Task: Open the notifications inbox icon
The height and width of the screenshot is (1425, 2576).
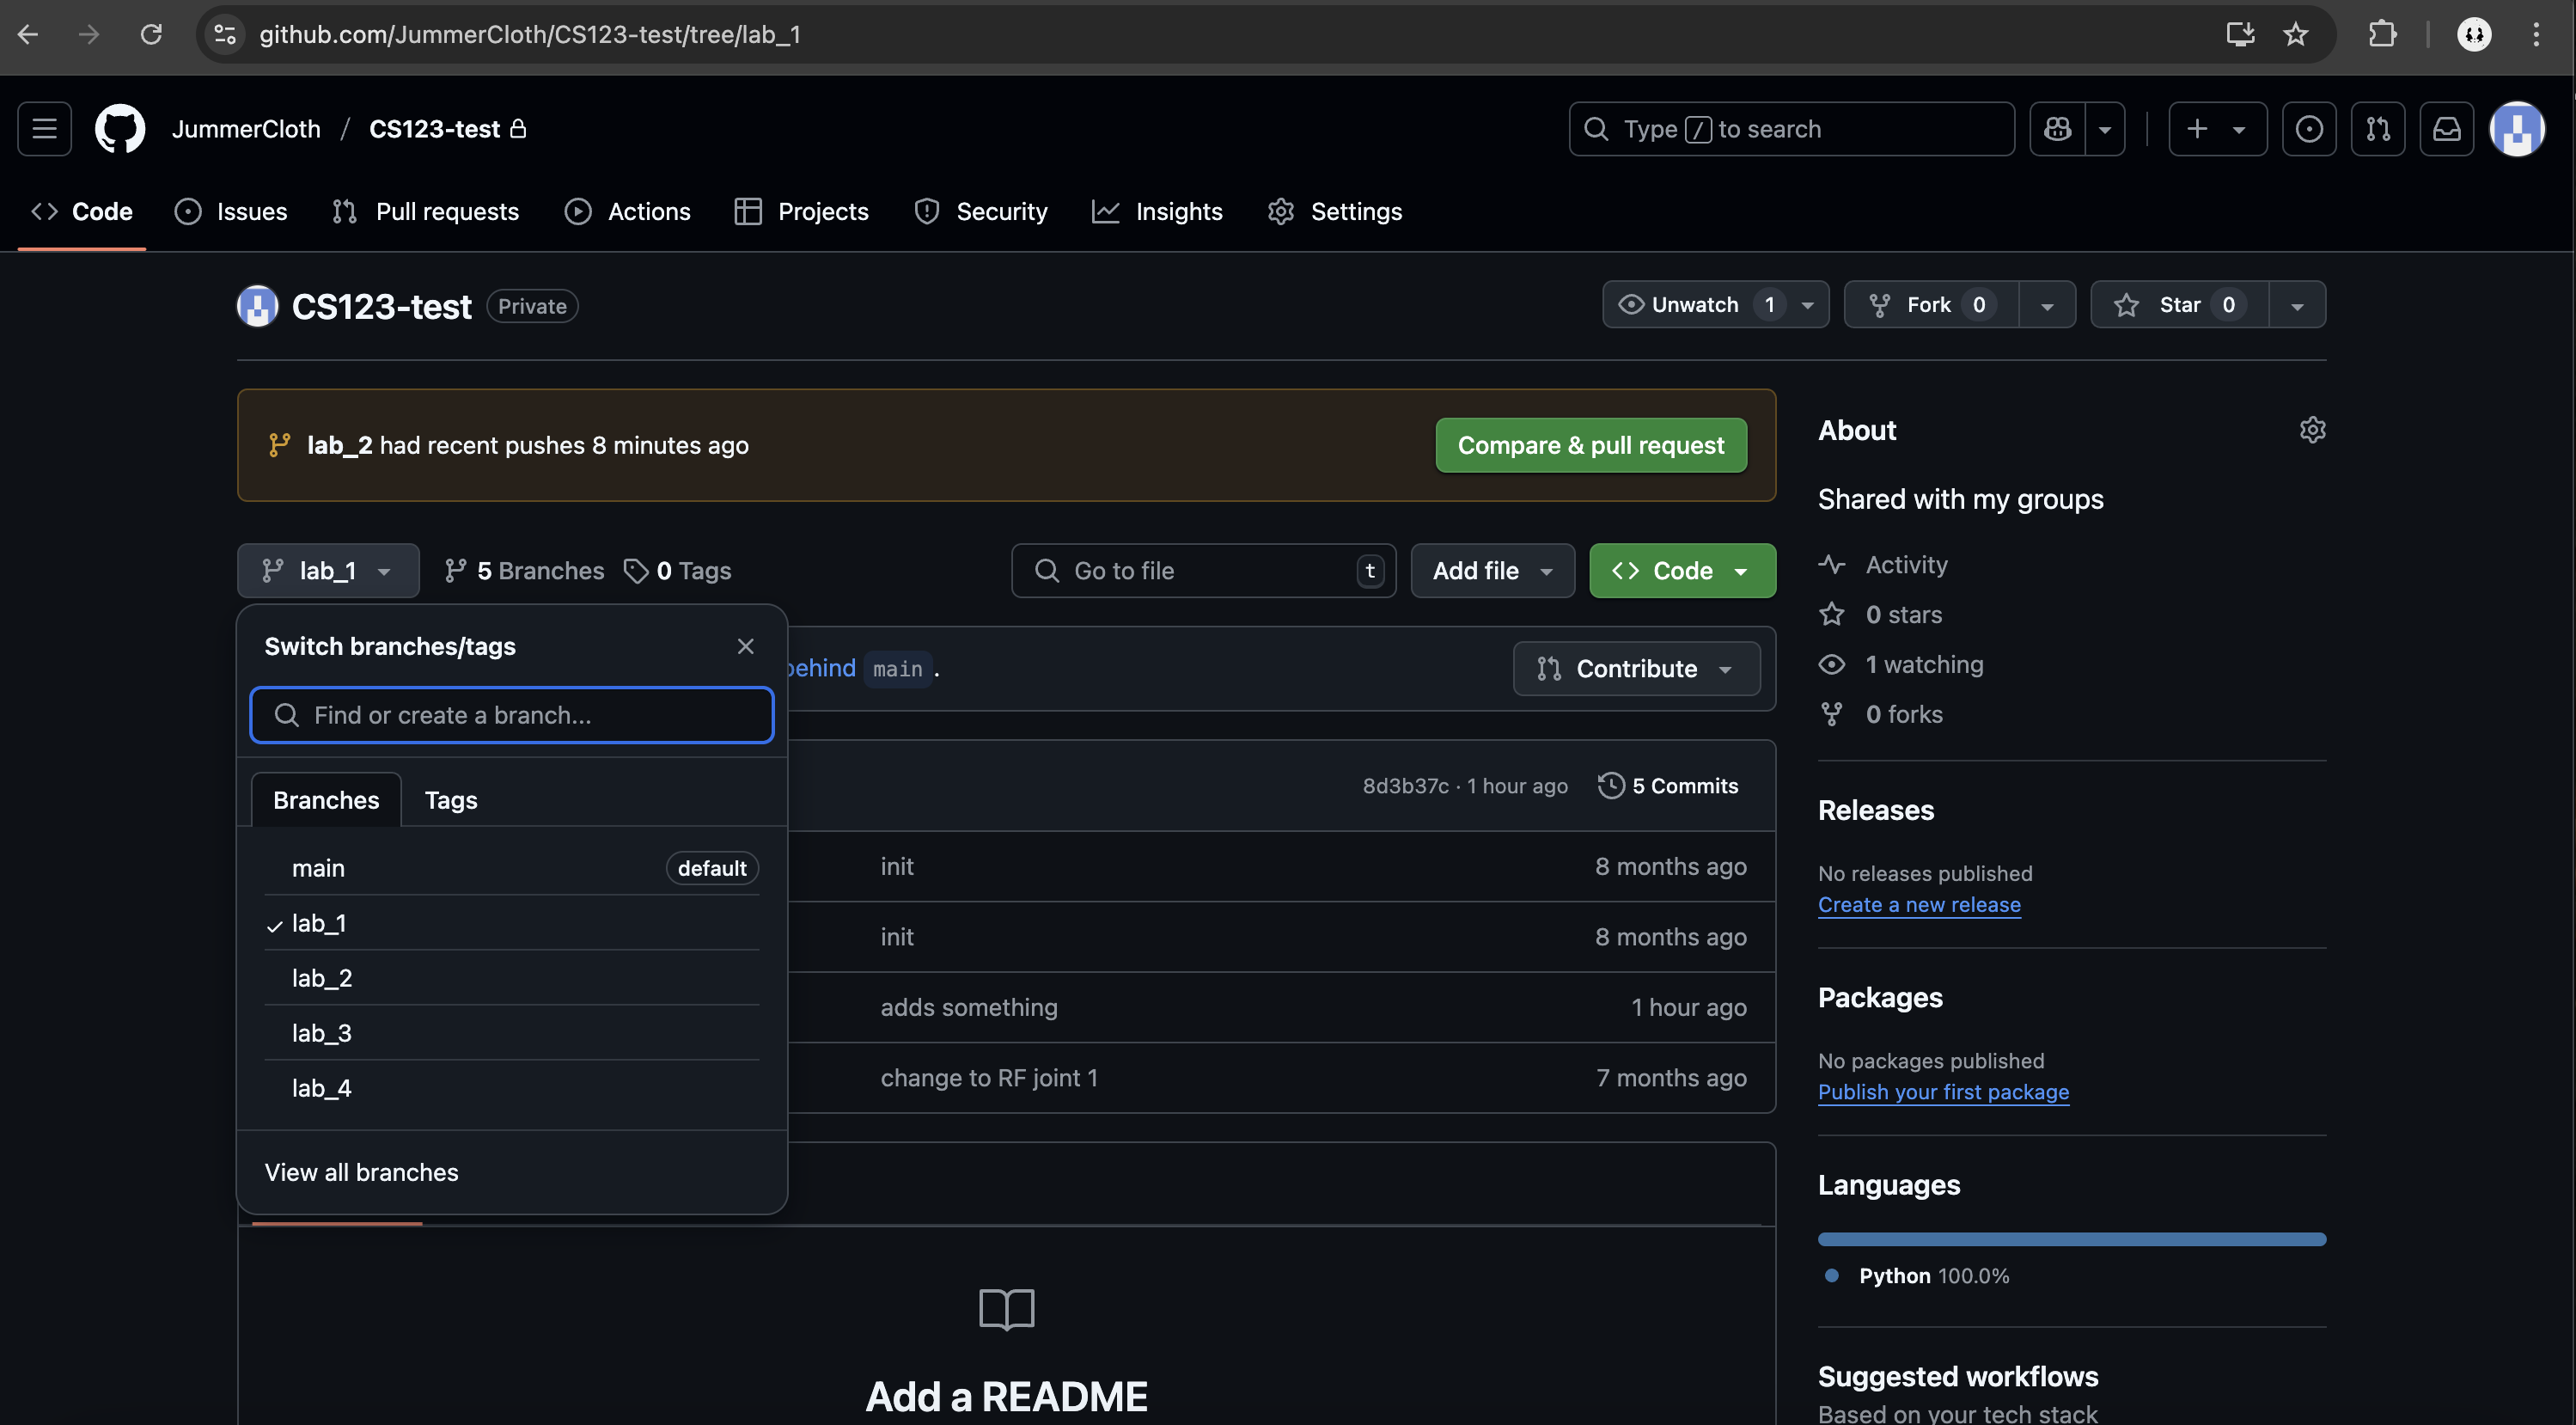Action: pos(2446,129)
